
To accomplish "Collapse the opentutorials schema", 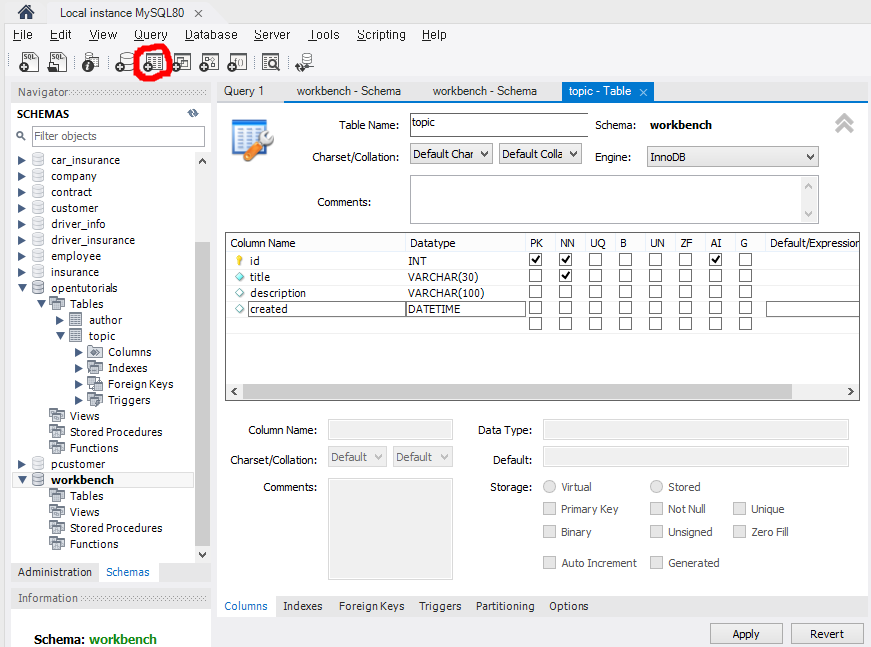I will pos(22,288).
